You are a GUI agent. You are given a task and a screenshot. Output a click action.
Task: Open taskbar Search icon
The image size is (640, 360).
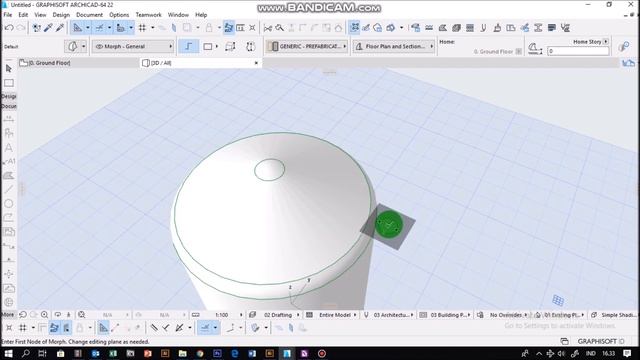pos(25,353)
